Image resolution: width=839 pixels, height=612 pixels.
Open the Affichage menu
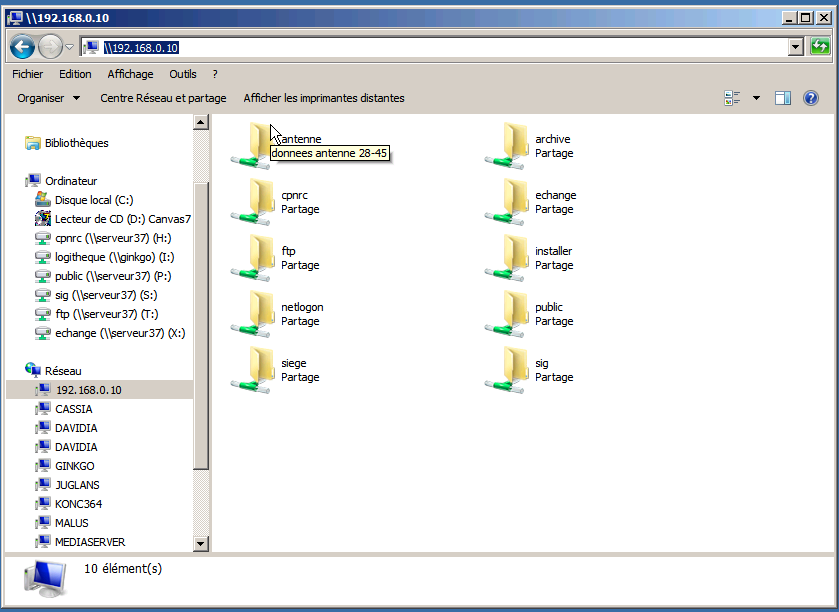[130, 74]
